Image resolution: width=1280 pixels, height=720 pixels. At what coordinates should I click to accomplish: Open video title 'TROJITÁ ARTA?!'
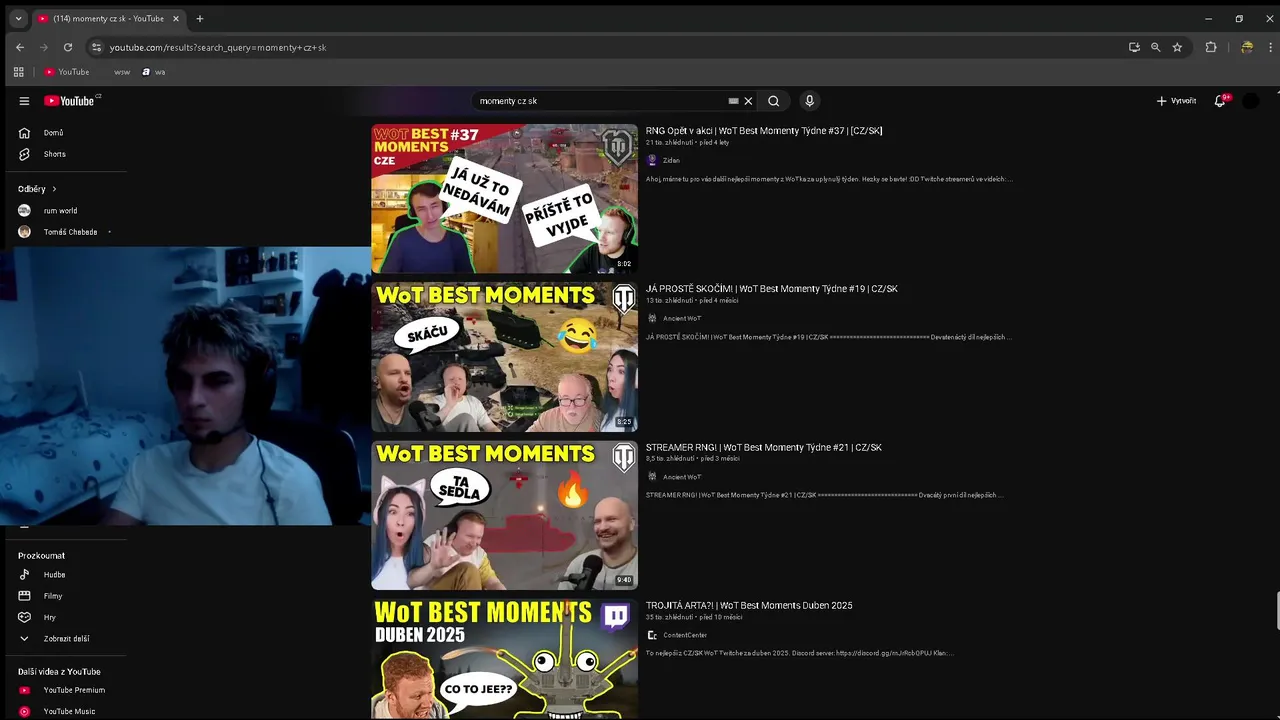pos(749,605)
